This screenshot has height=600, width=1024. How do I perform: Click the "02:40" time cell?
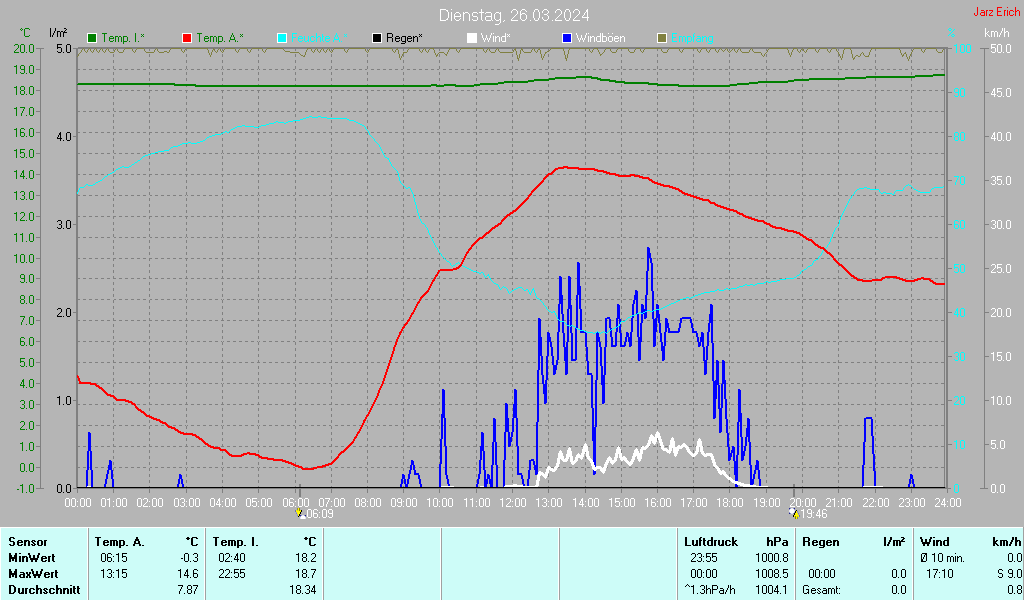pos(232,558)
